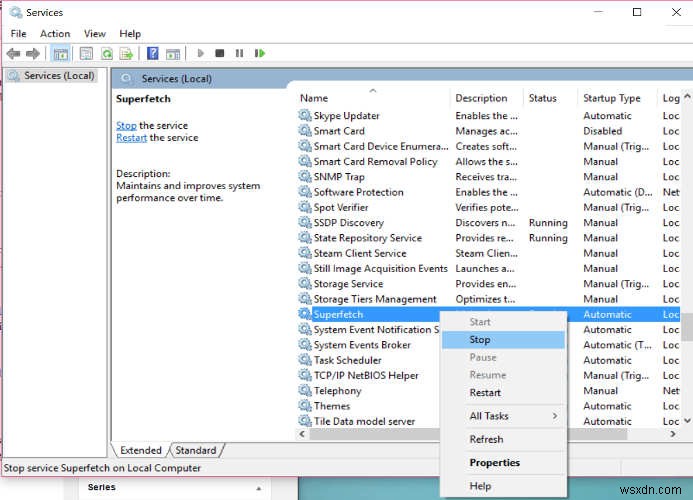Click the Back arrow toolbar icon
Screen dimensions: 693x500
pyautogui.click(x=13, y=54)
